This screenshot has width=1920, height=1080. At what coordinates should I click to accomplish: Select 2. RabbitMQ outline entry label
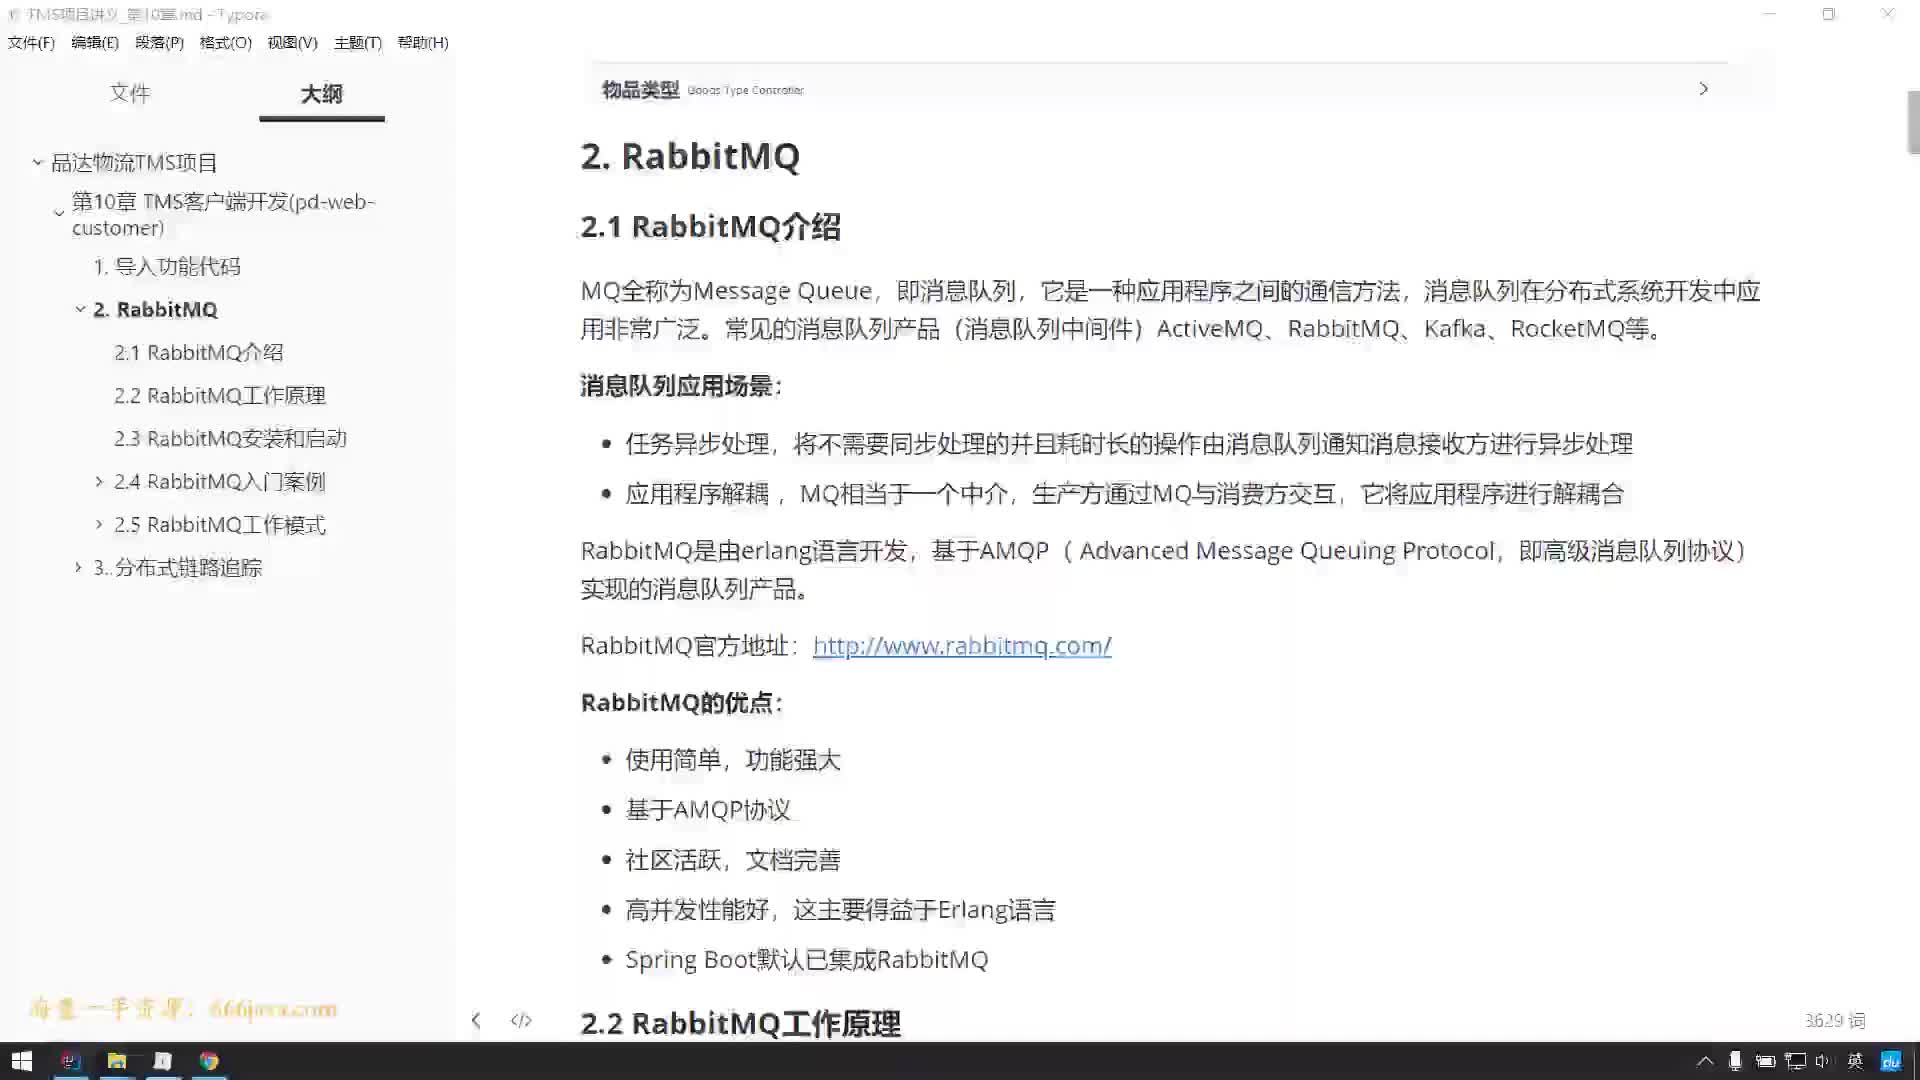[x=155, y=309]
